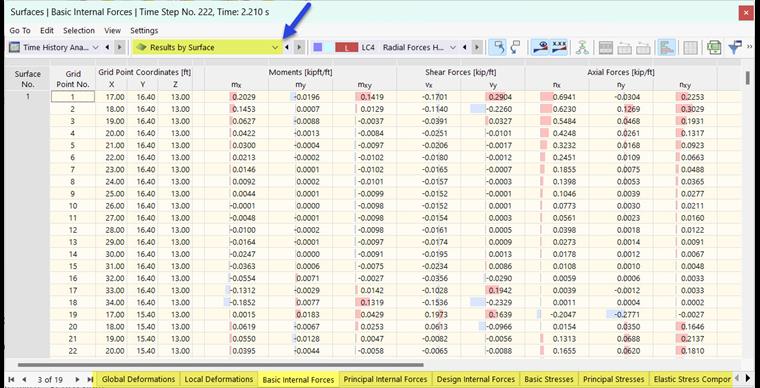
Task: Close the results table window
Action: [746, 13]
